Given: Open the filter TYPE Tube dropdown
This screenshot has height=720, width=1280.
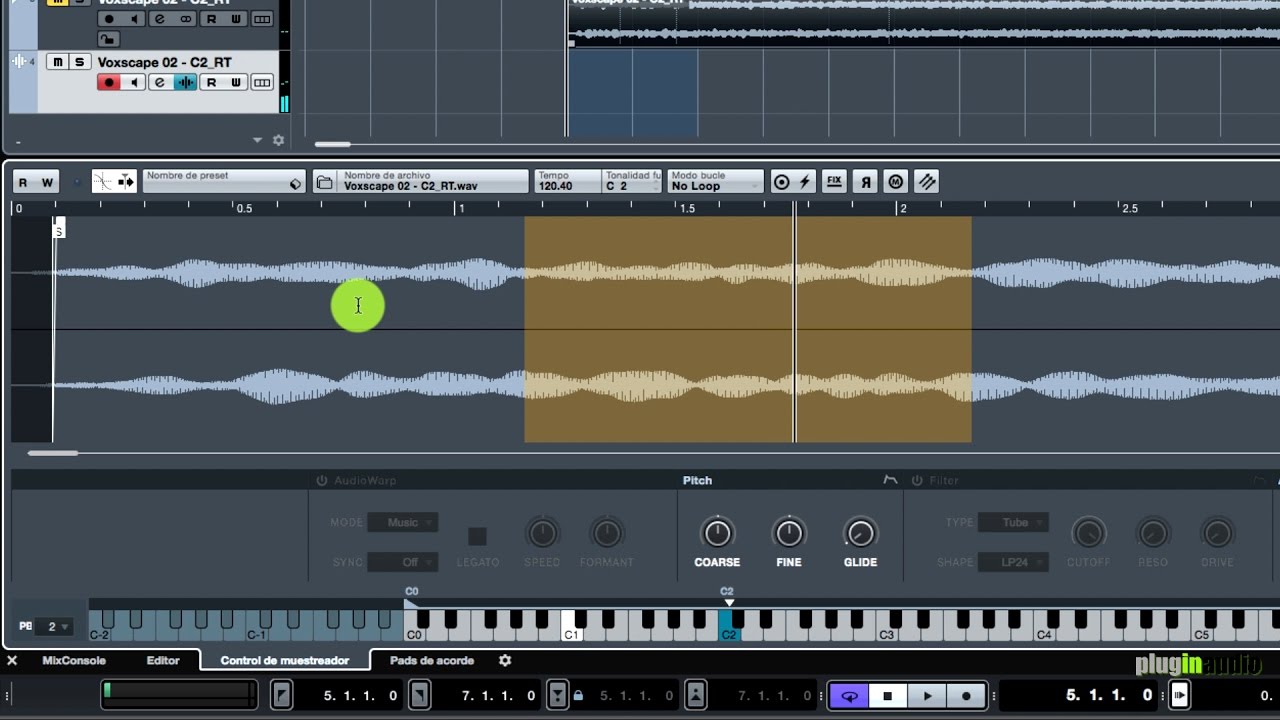Looking at the screenshot, I should click(1014, 522).
